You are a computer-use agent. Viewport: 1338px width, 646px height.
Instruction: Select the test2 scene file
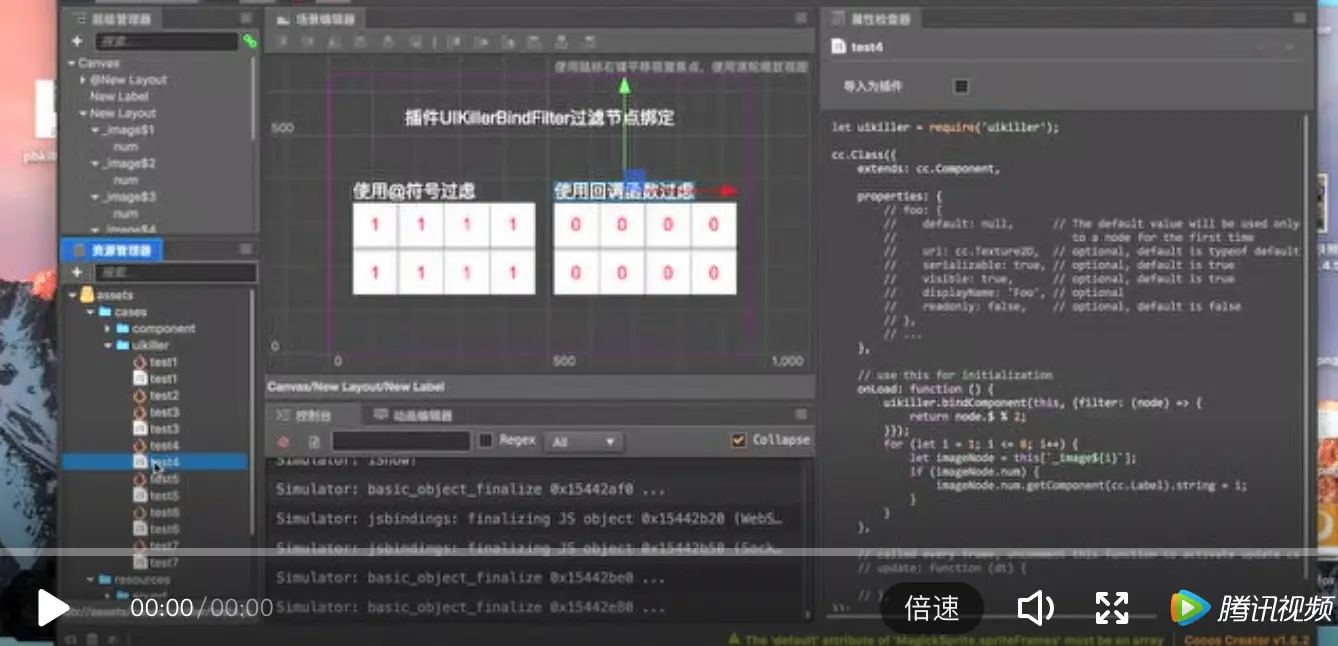pos(155,395)
